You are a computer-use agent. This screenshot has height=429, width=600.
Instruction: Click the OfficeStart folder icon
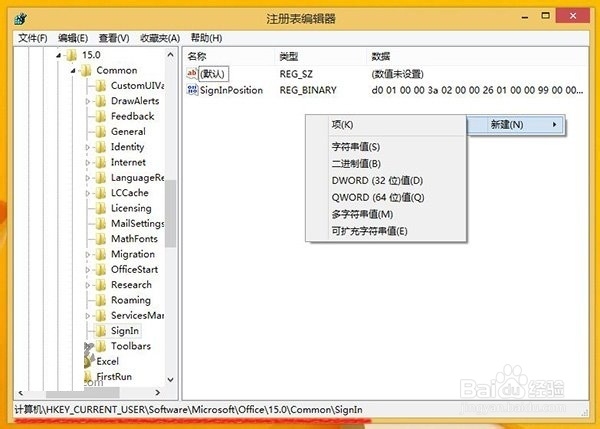click(101, 269)
